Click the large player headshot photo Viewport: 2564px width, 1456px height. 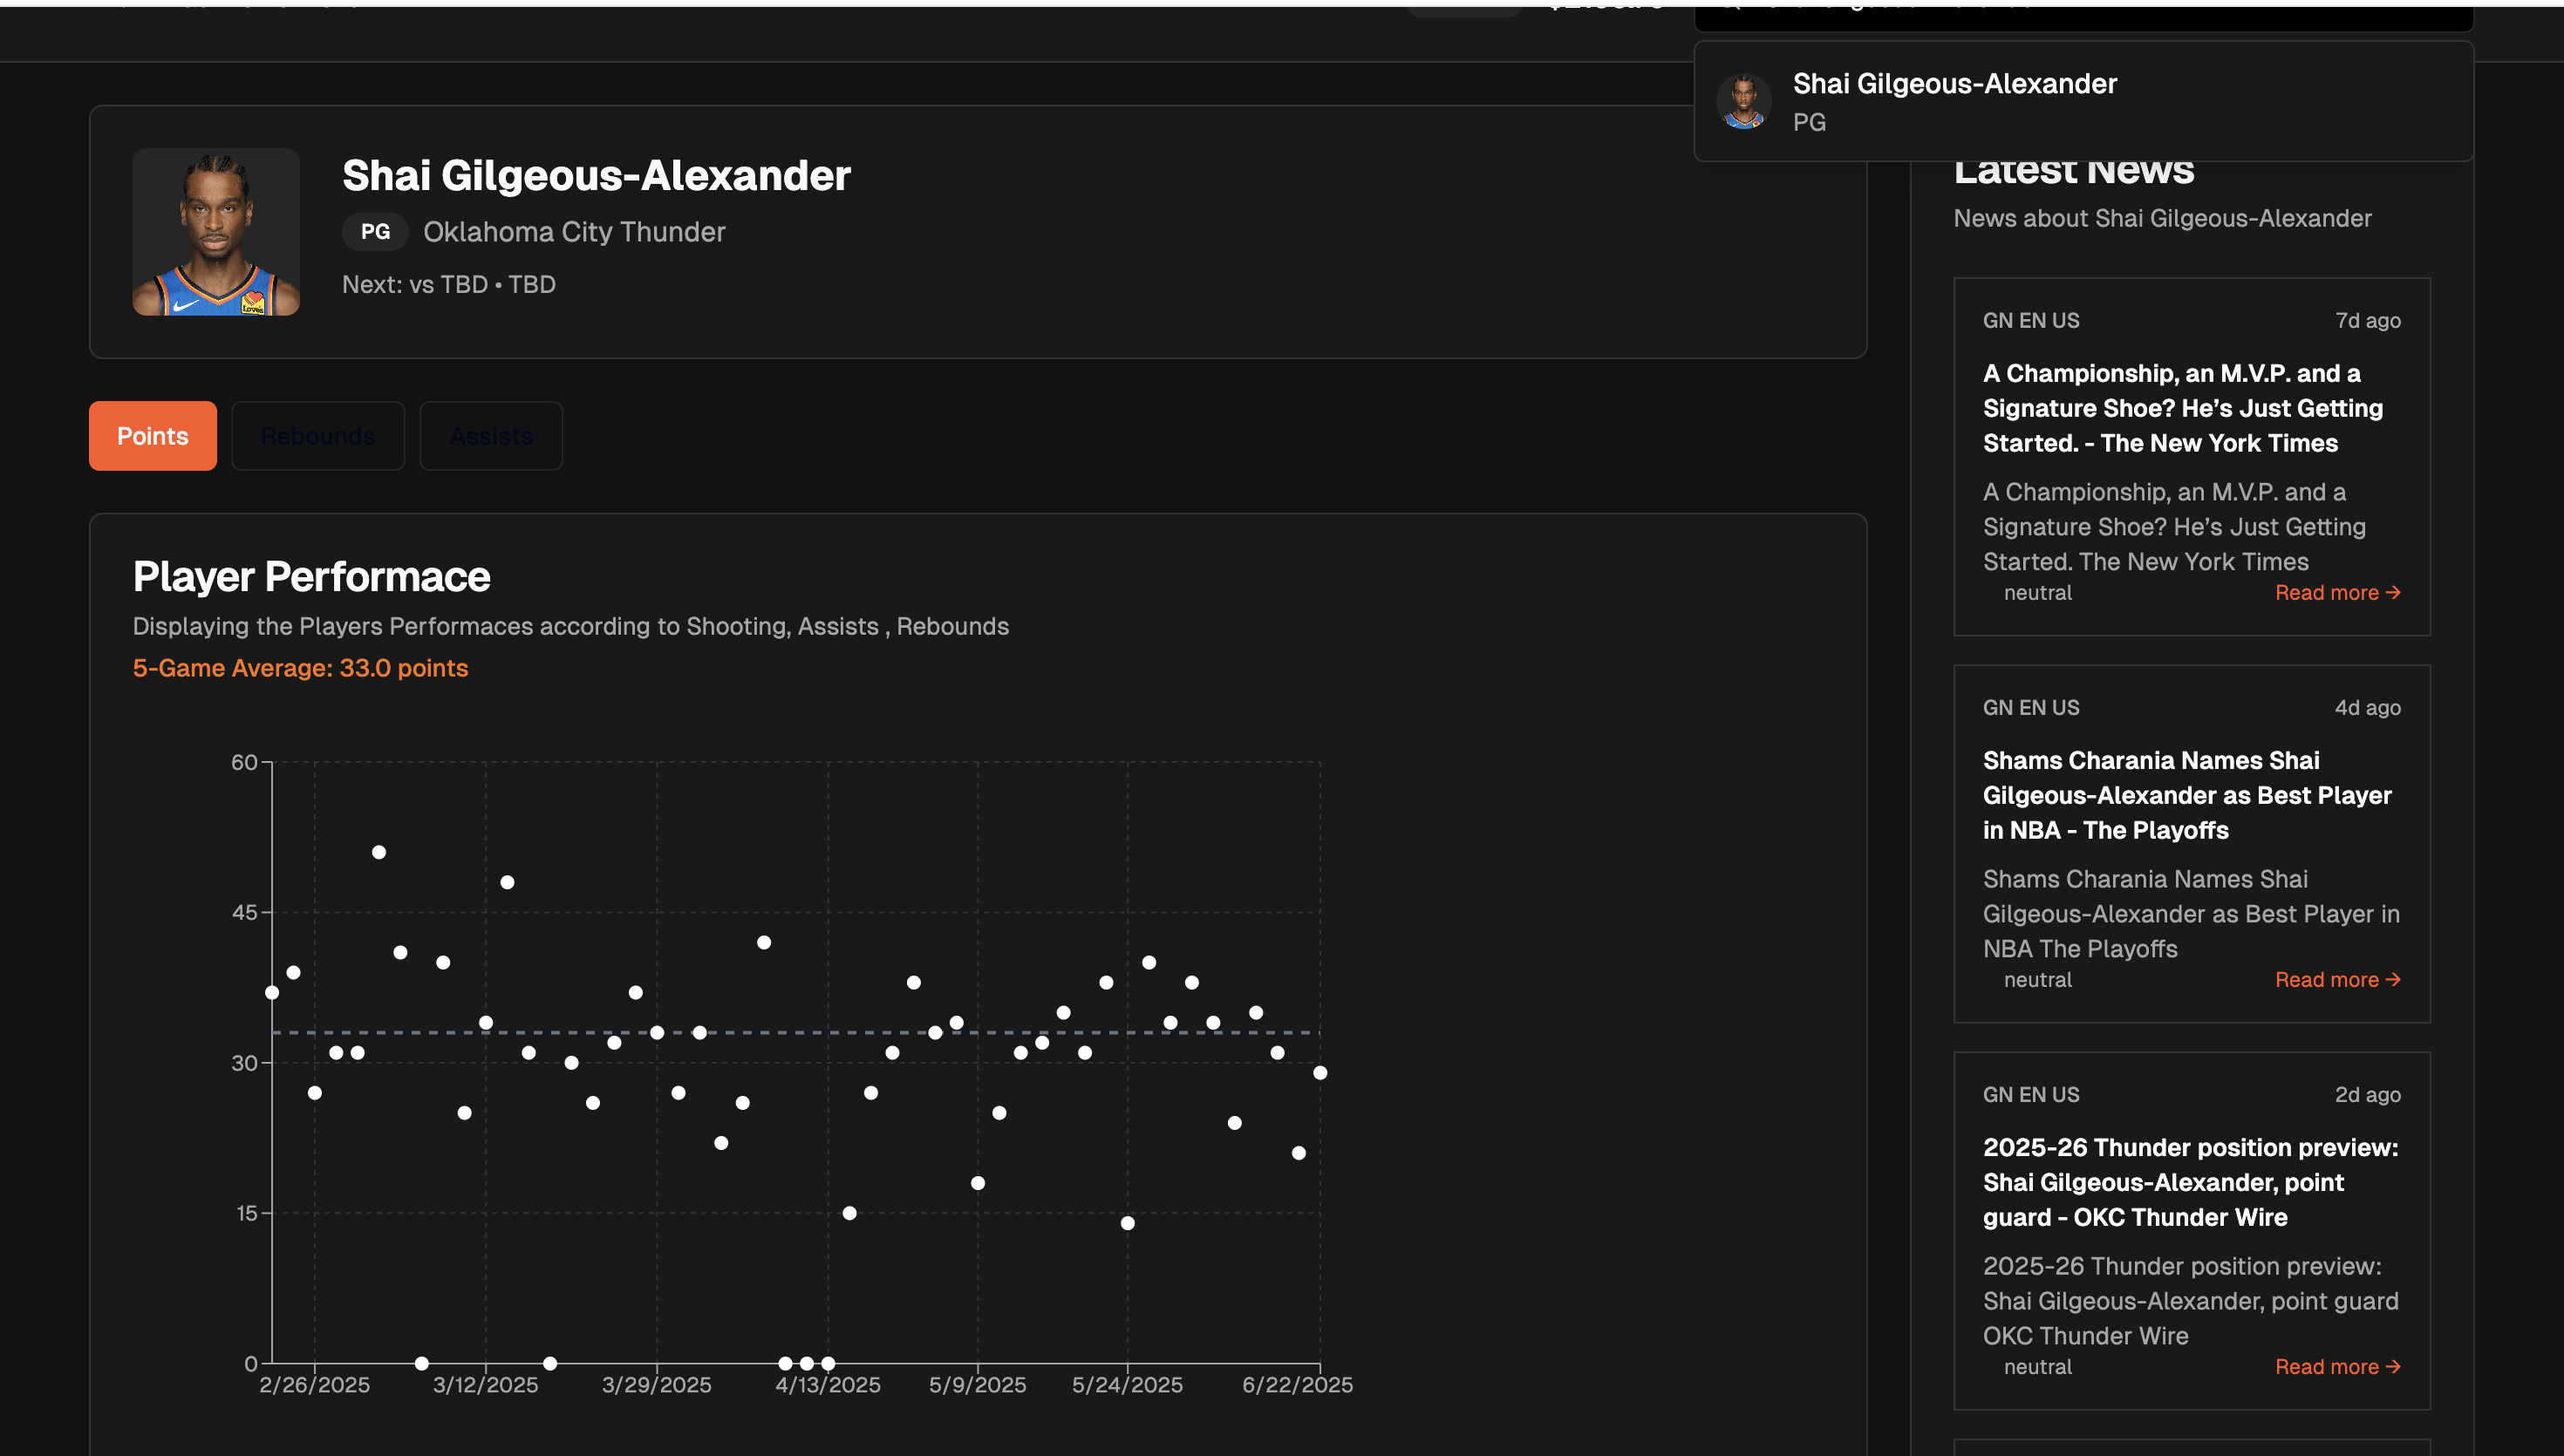pyautogui.click(x=216, y=232)
